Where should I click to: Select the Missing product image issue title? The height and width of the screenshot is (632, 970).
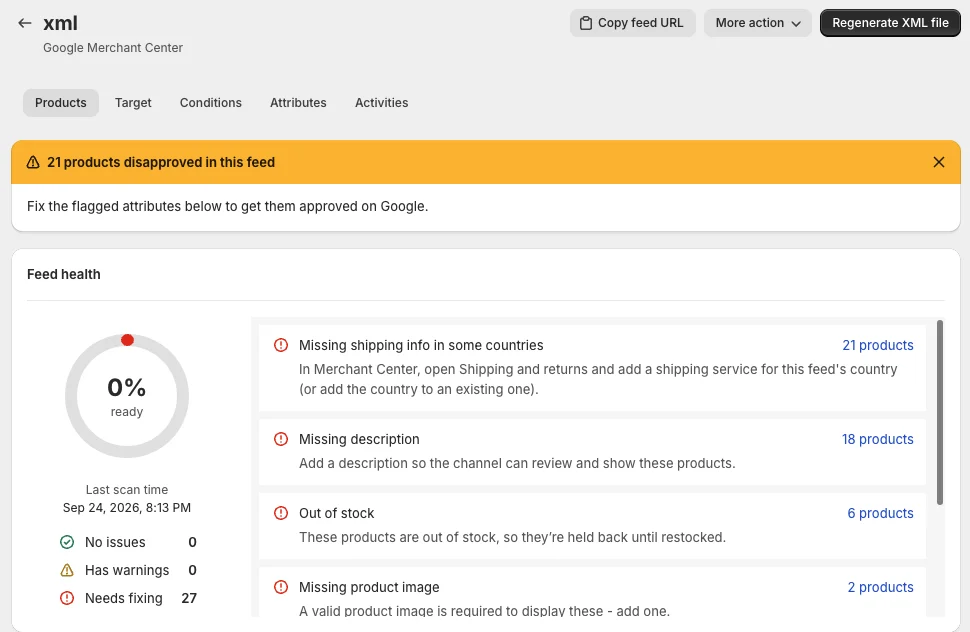pos(369,587)
